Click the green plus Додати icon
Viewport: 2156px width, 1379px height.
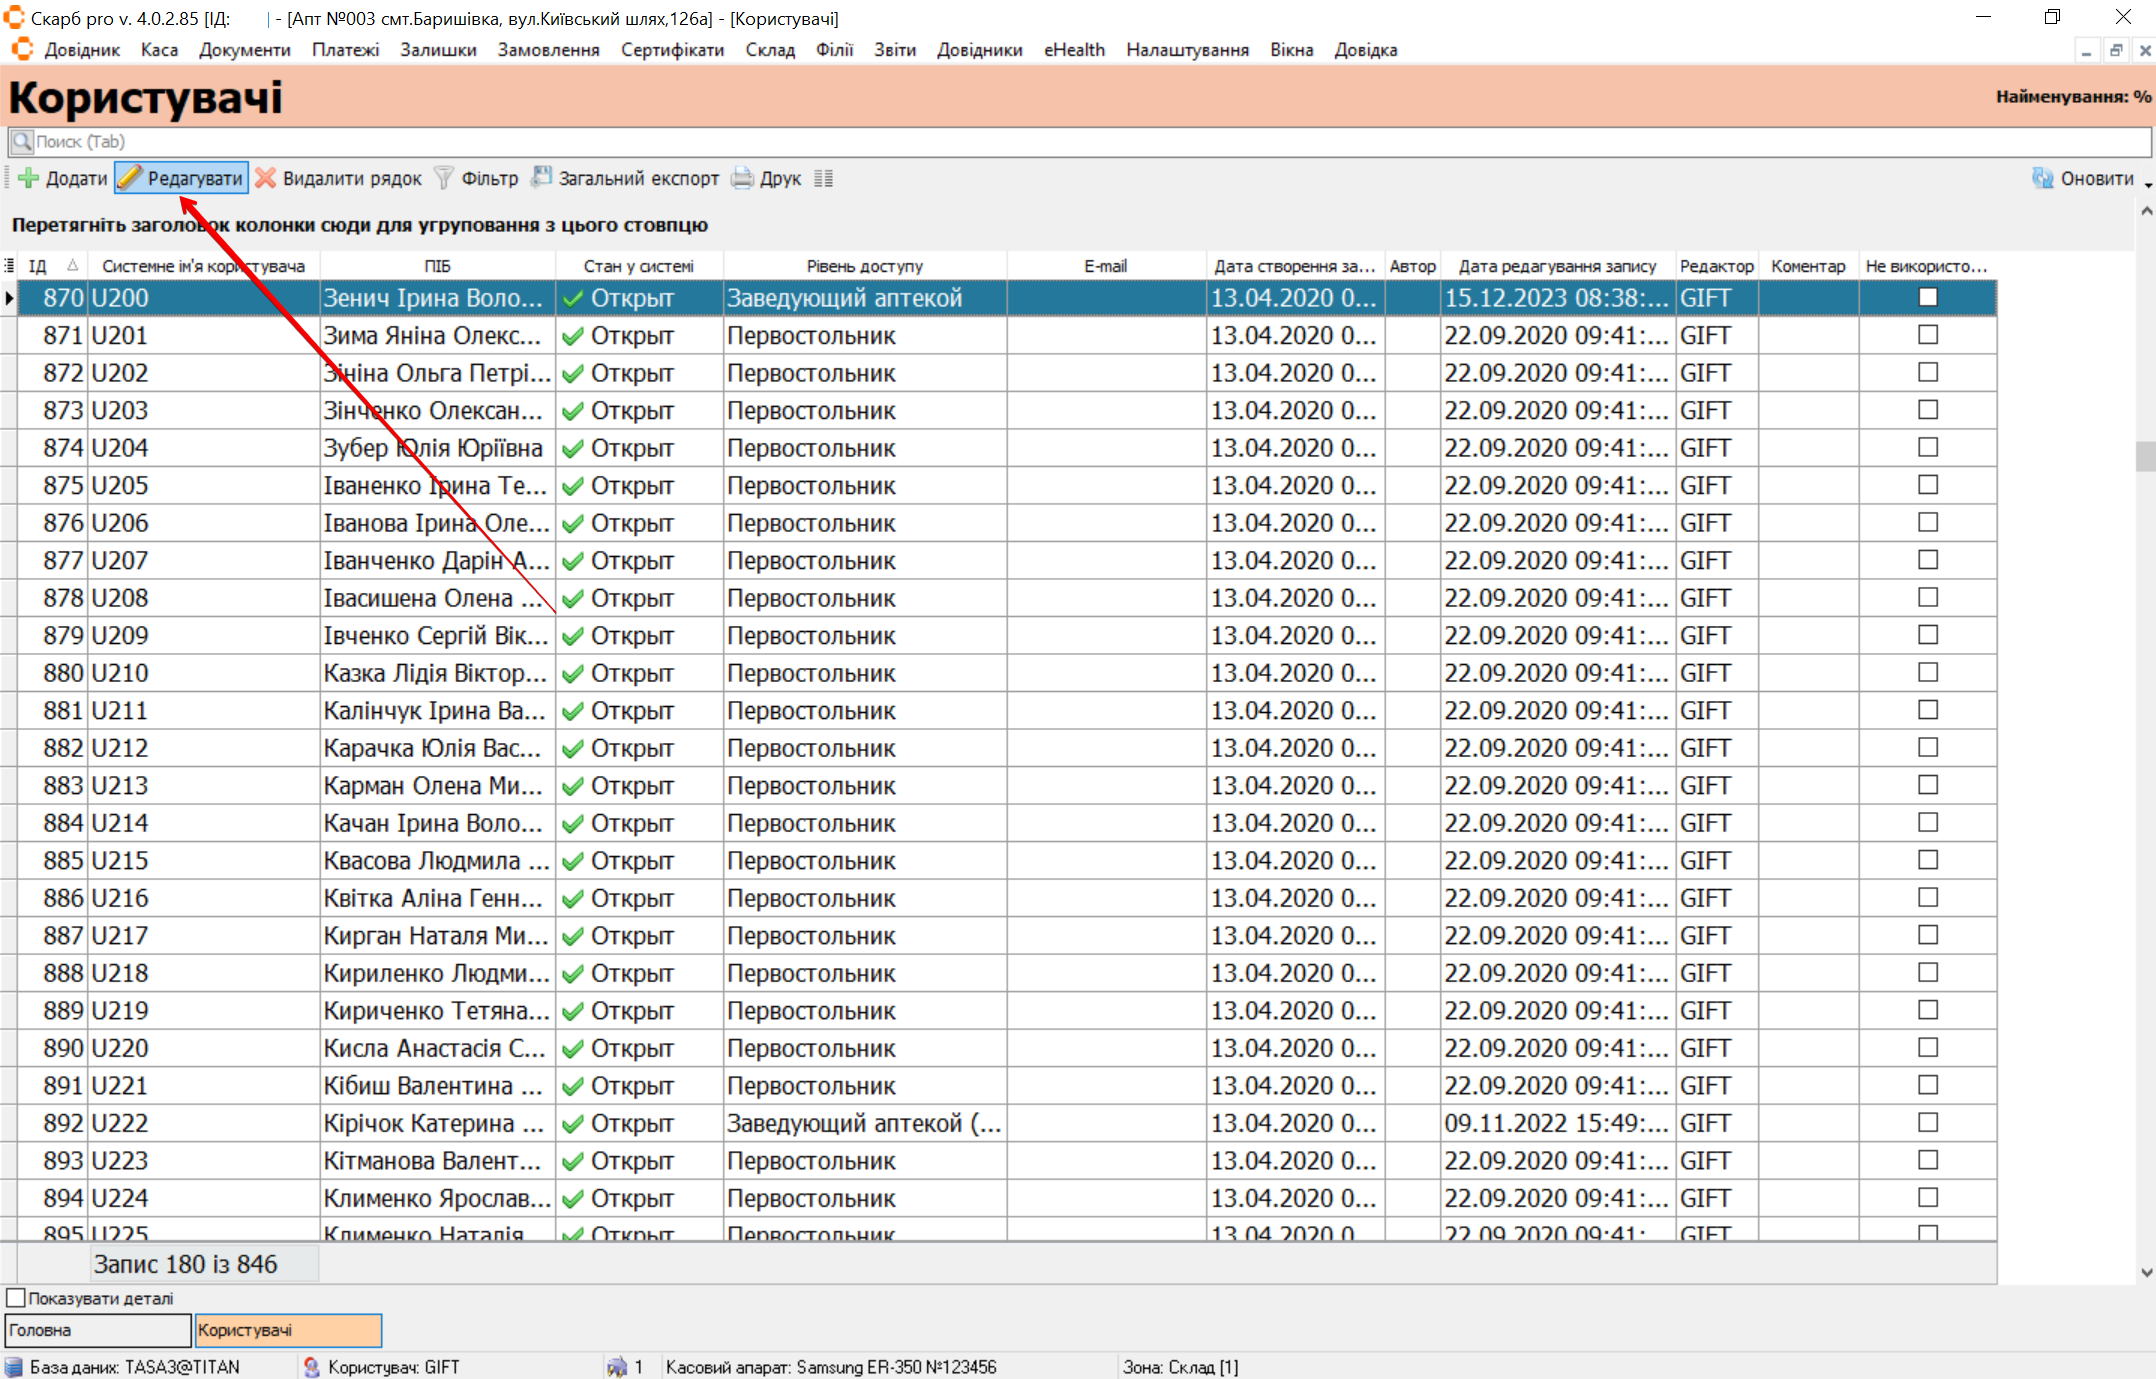(x=29, y=178)
